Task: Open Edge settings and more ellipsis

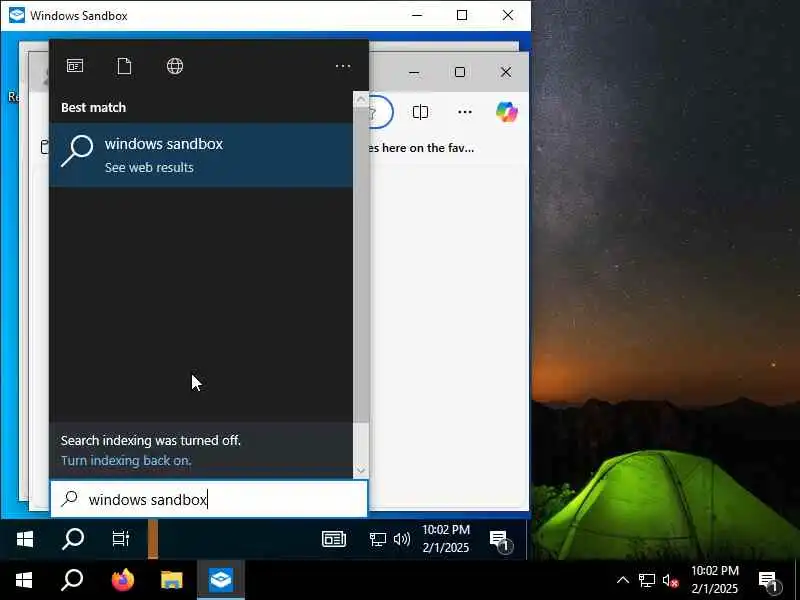Action: pos(465,112)
